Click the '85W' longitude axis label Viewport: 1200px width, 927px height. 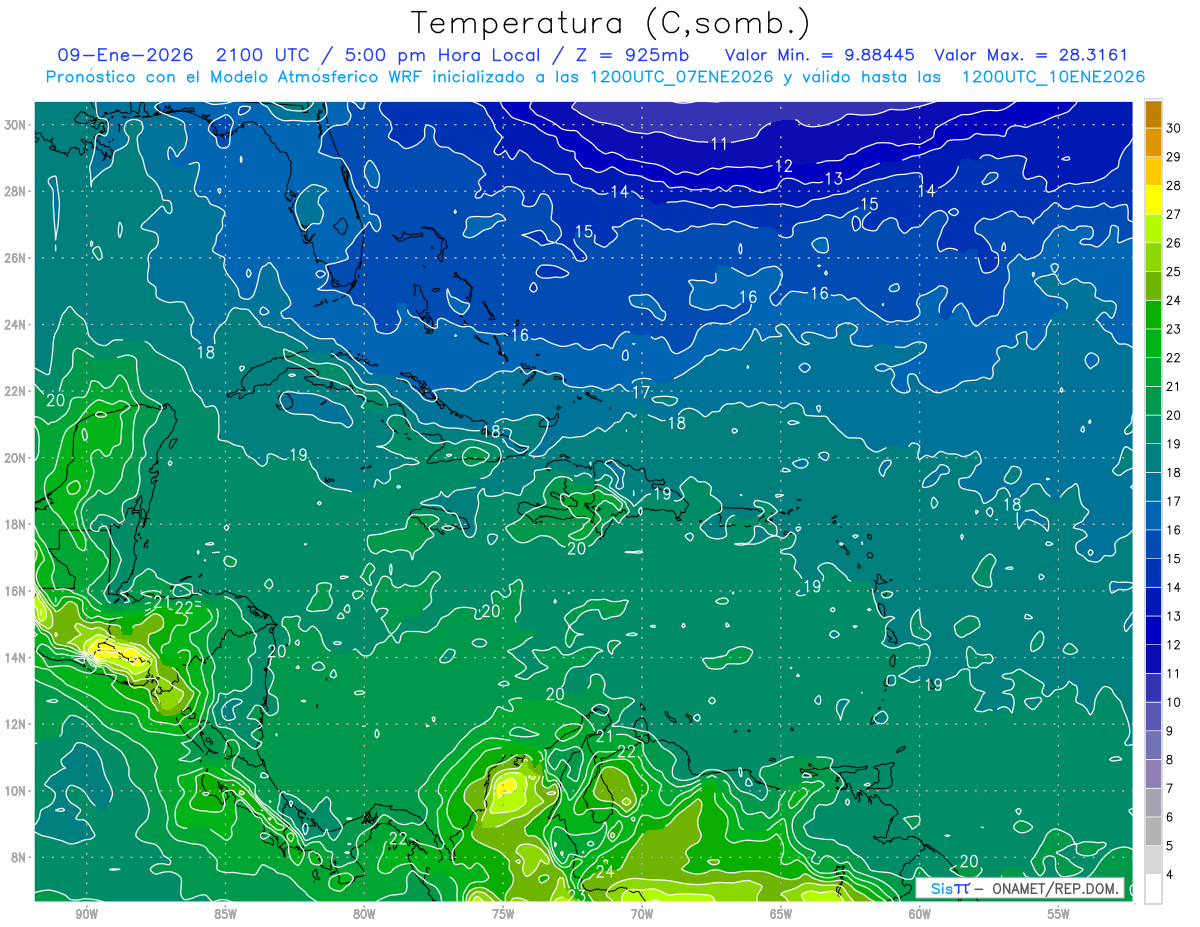[x=225, y=914]
